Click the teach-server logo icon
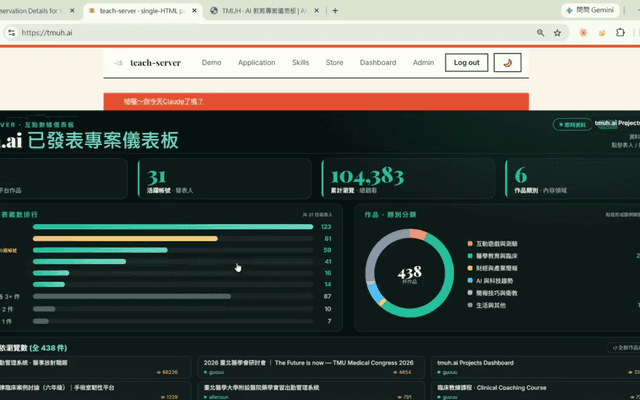The width and height of the screenshot is (640, 400). click(118, 63)
